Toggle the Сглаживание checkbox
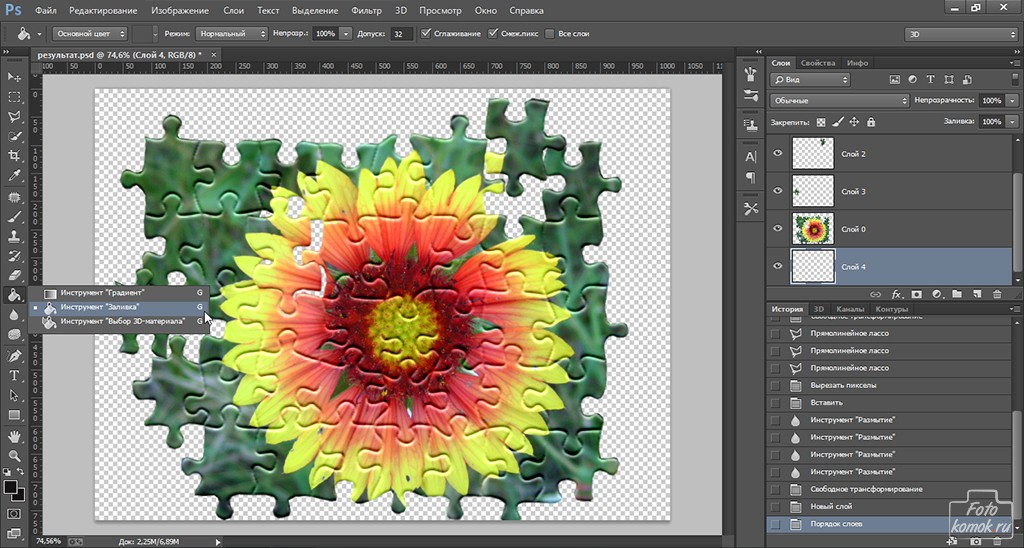The width and height of the screenshot is (1024, 548). [x=426, y=33]
